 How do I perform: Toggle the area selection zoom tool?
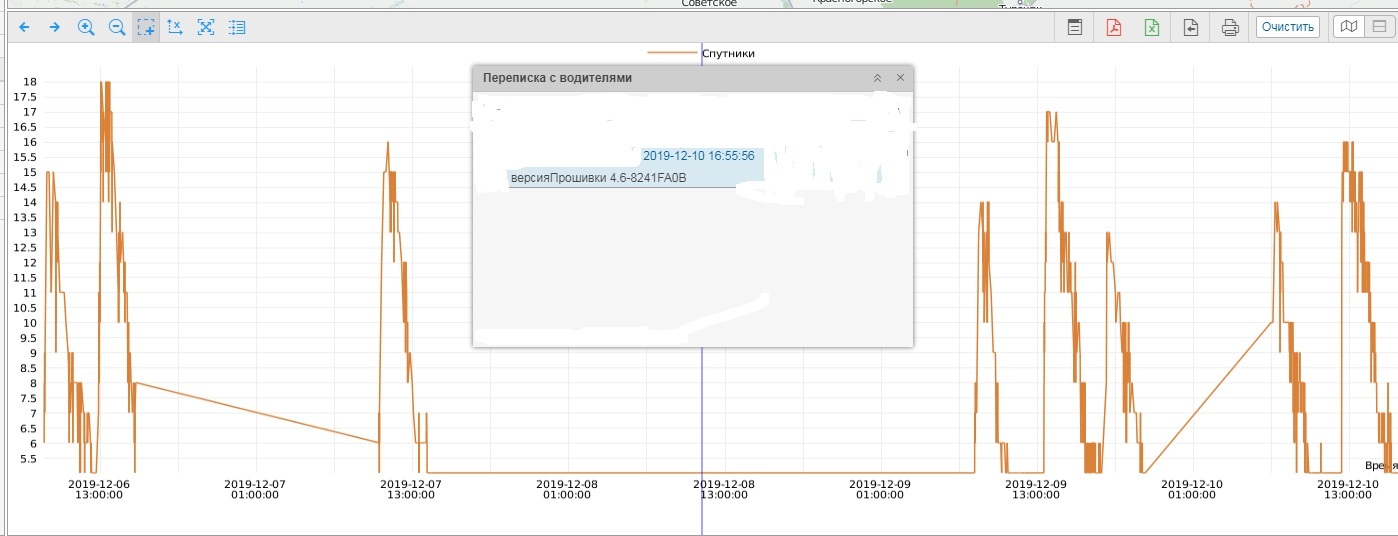coord(146,27)
